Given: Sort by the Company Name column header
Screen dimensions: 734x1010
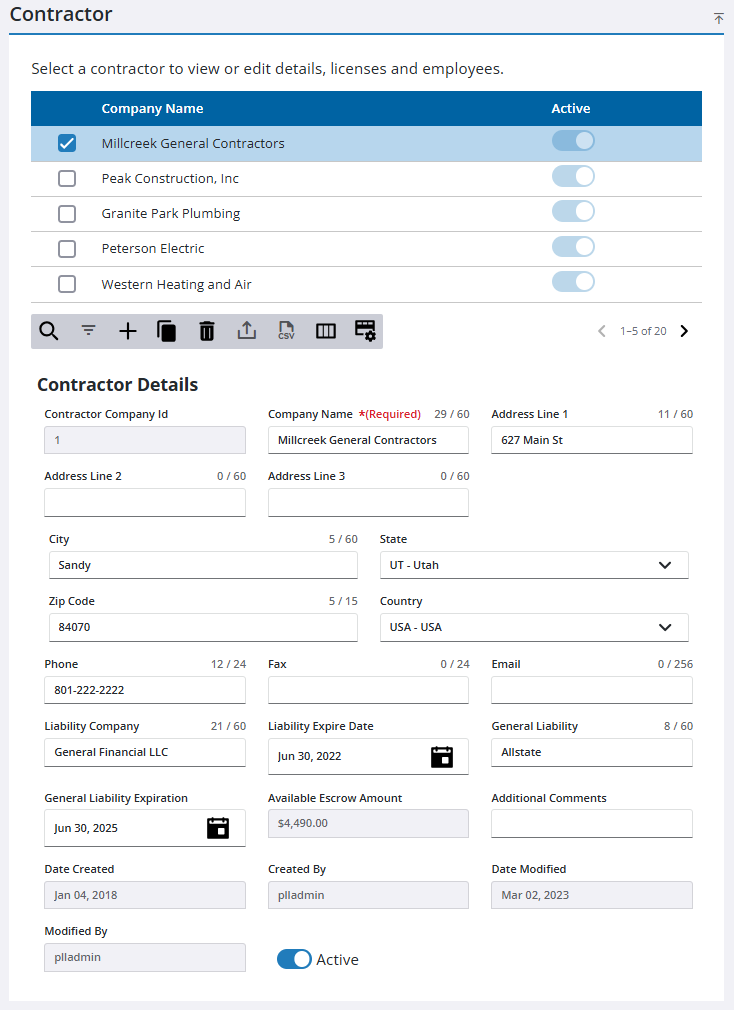Looking at the screenshot, I should pos(152,108).
